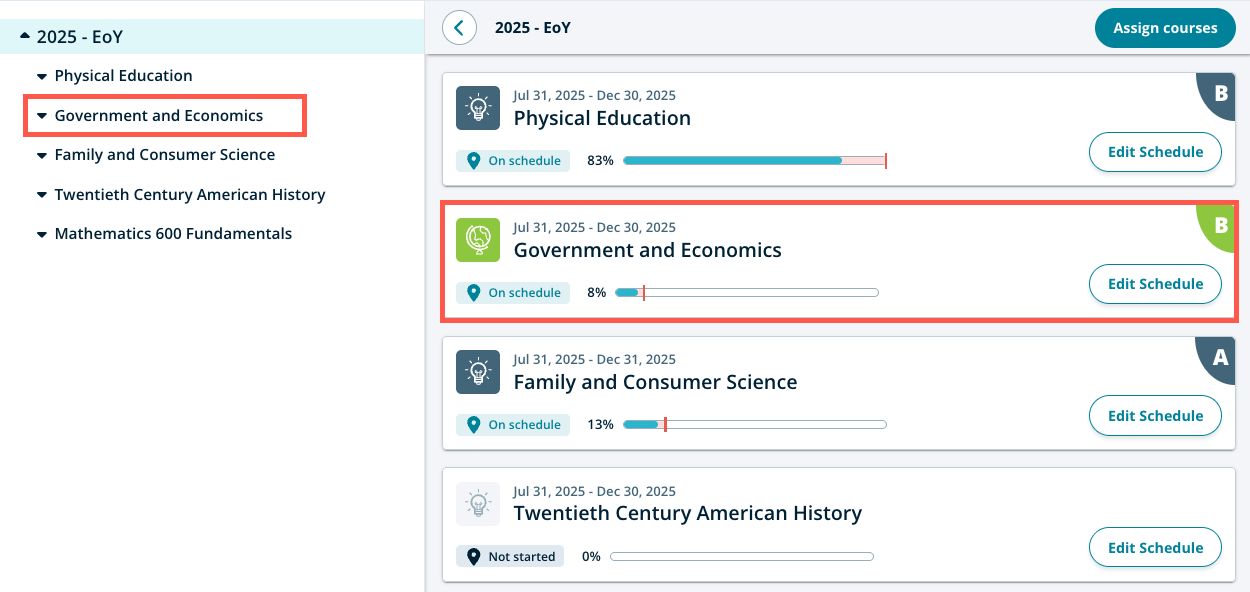The width and height of the screenshot is (1250, 592).
Task: Expand Physical Education in sidebar tree
Action: 42,76
